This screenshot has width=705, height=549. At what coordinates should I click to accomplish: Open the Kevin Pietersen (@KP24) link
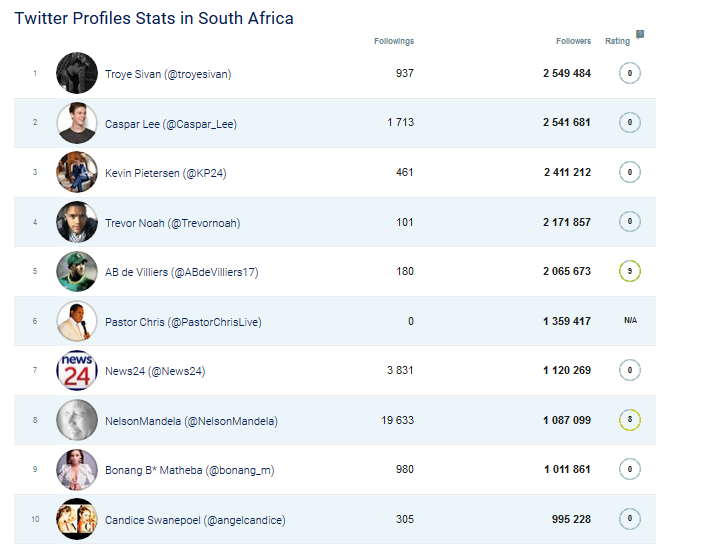(165, 173)
